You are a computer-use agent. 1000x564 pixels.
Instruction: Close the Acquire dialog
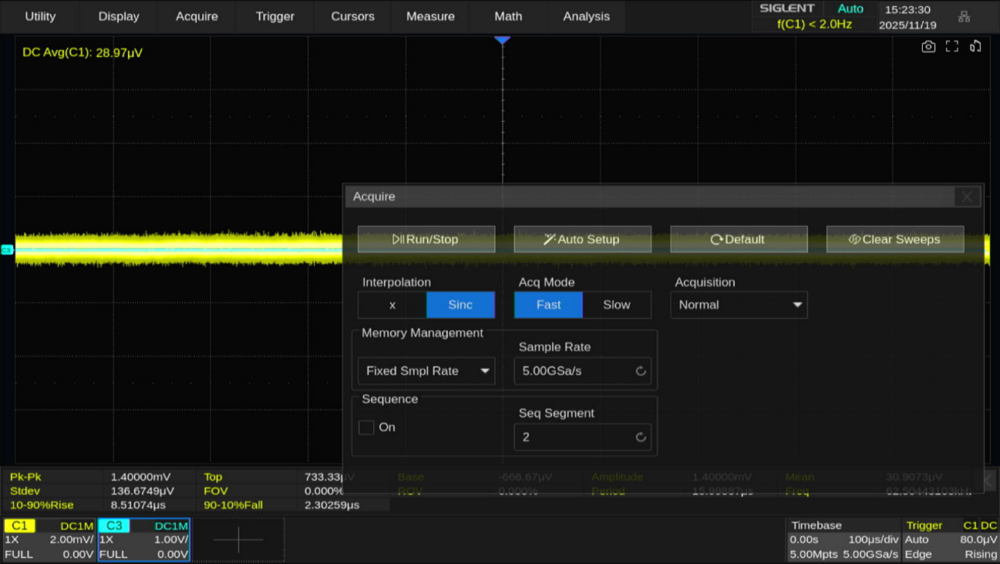click(966, 197)
